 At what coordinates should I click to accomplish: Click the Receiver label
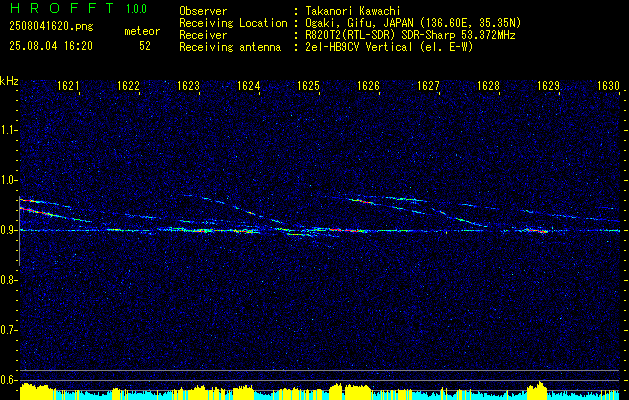203,35
